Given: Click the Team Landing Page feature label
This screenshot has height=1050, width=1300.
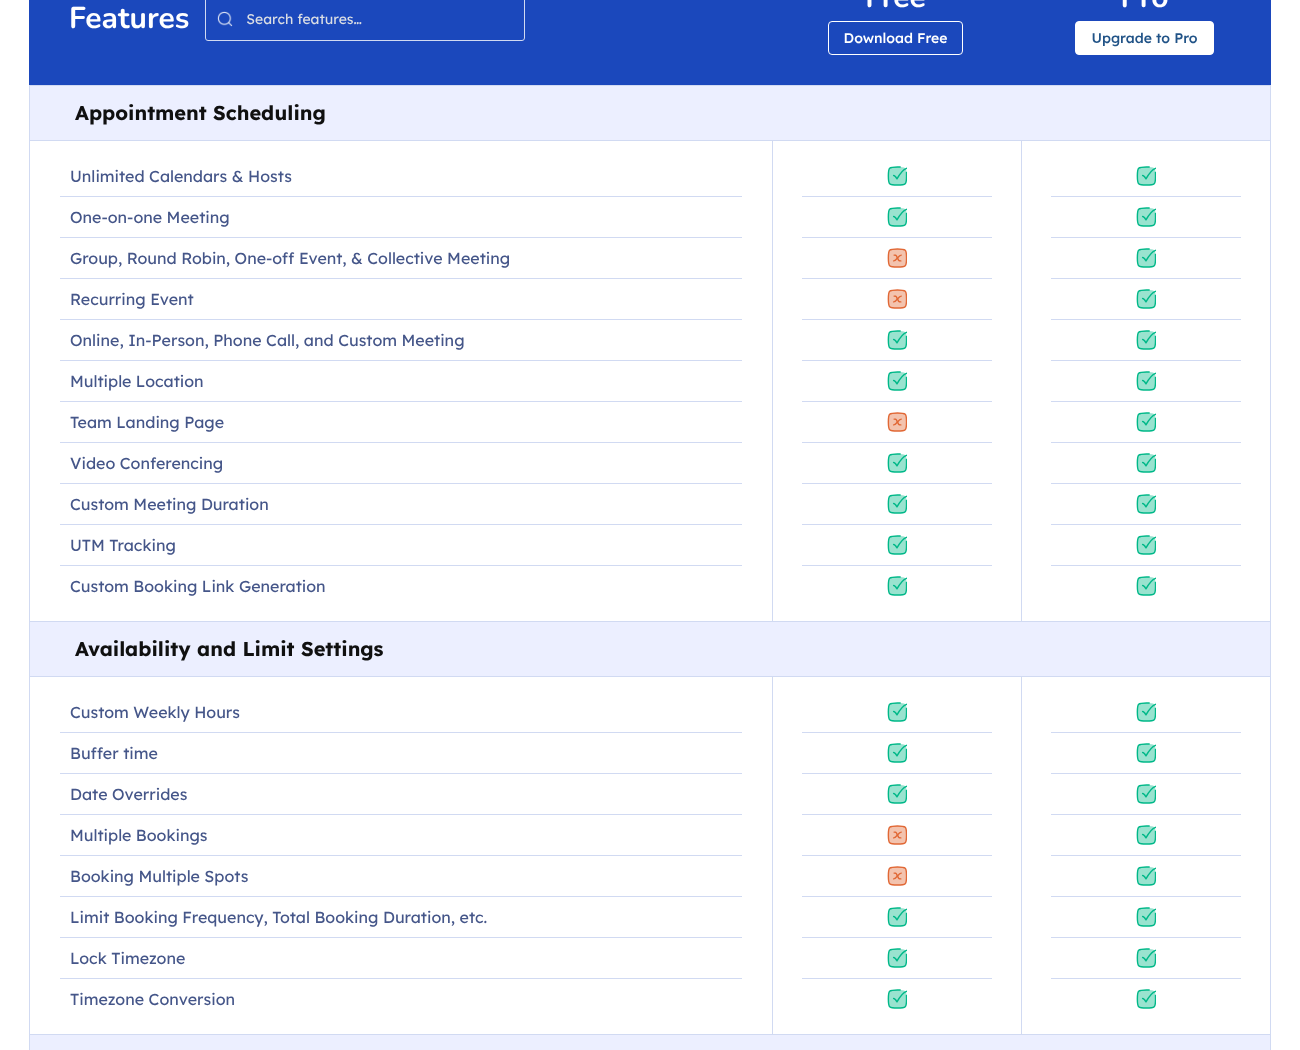Looking at the screenshot, I should (147, 423).
